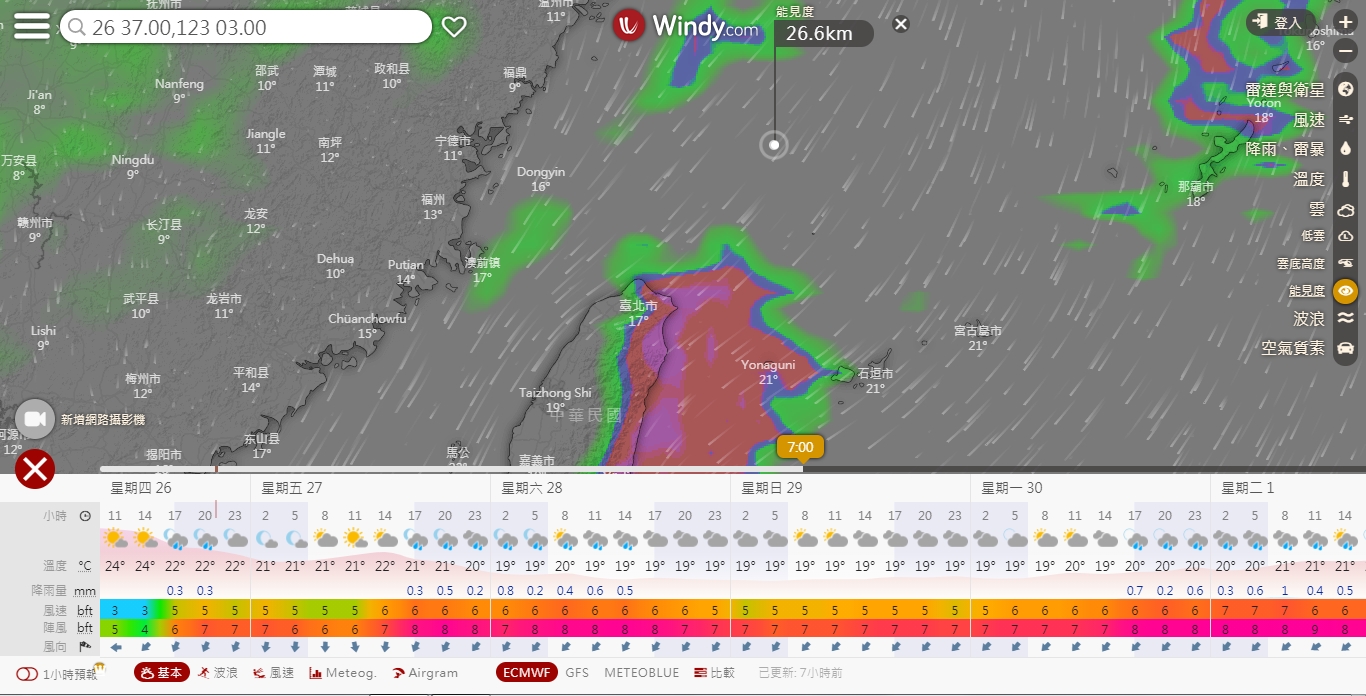1366x696 pixels.
Task: Click the 星期六 28 day header
Action: click(x=532, y=488)
